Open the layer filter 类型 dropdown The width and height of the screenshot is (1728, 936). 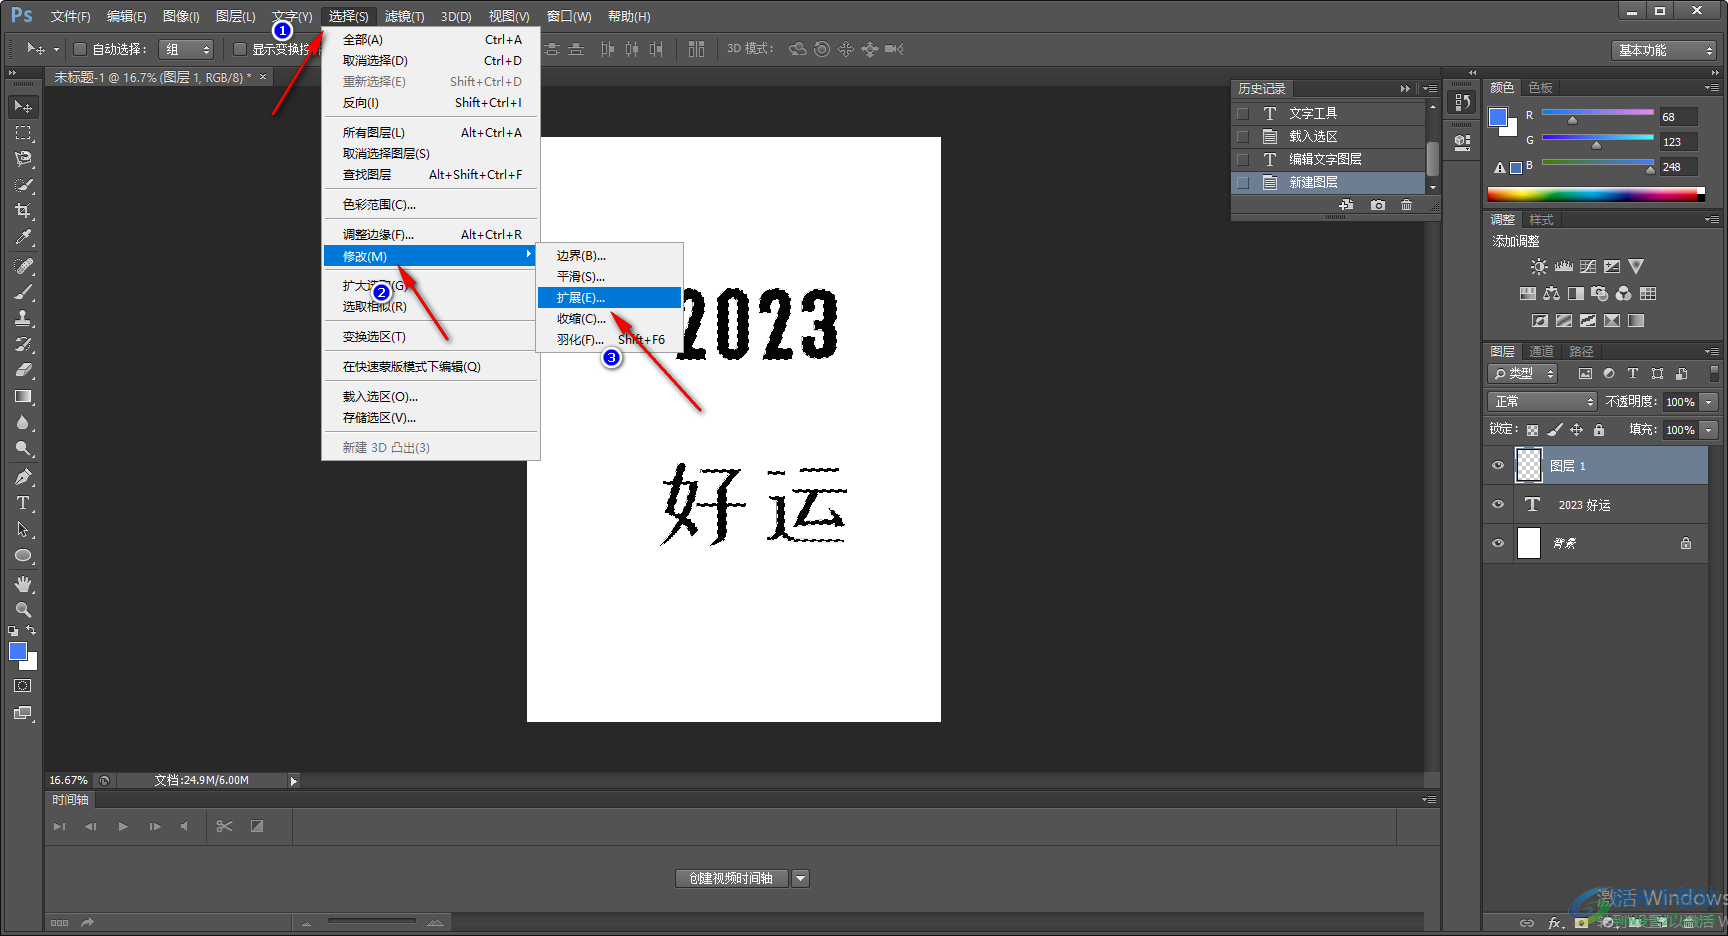[1524, 374]
